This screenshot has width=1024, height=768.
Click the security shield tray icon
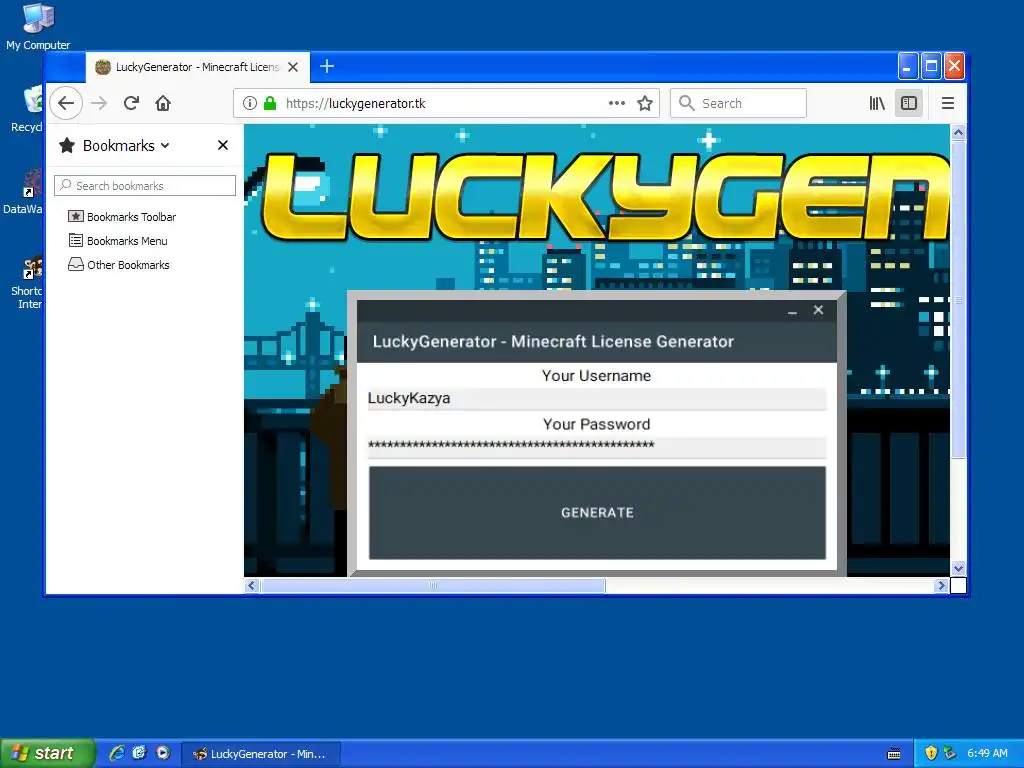pyautogui.click(x=931, y=753)
